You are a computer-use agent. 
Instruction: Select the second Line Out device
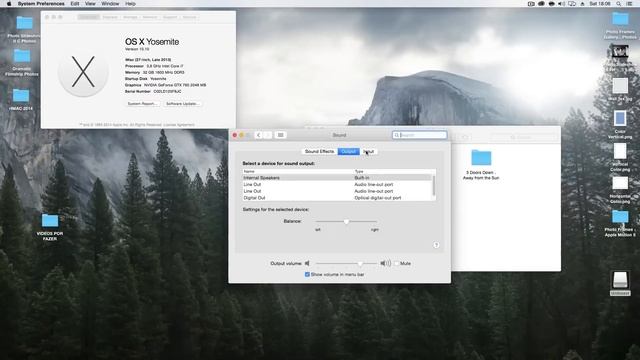(x=337, y=191)
